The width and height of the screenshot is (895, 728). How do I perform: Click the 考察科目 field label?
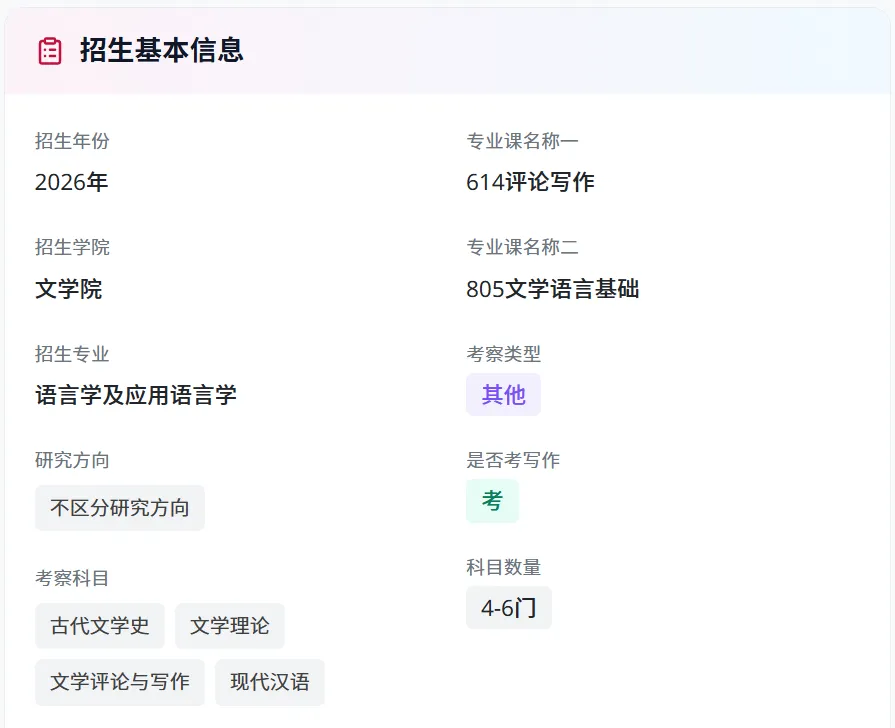(x=72, y=578)
